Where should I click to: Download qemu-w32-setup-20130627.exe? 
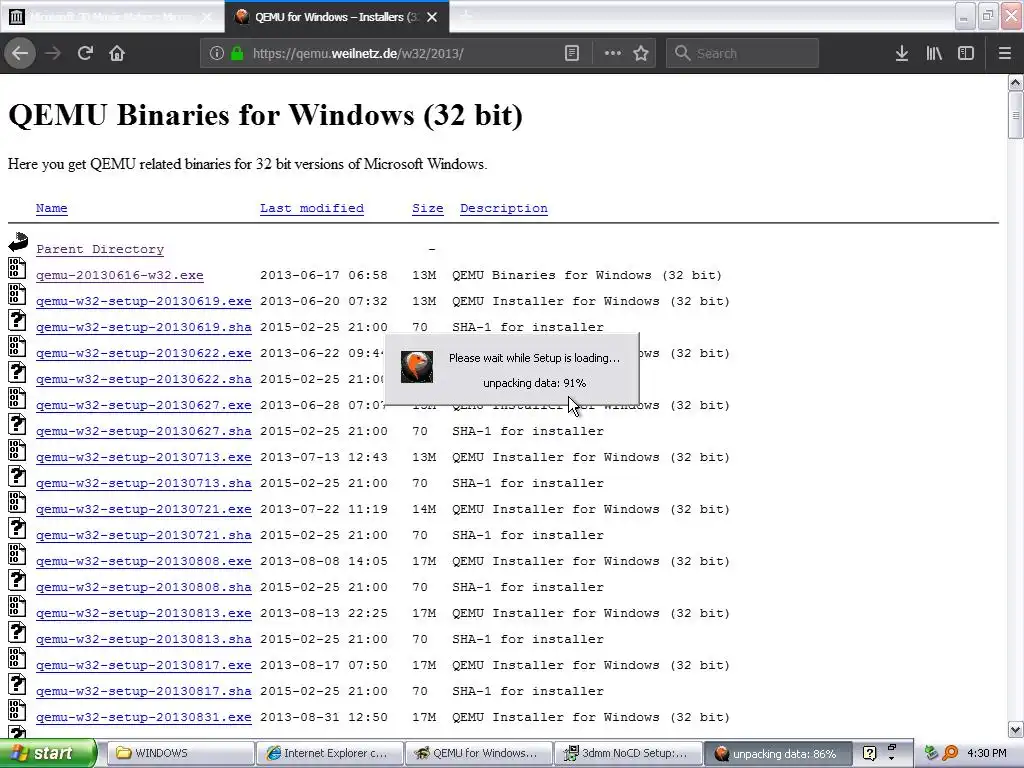tap(144, 406)
